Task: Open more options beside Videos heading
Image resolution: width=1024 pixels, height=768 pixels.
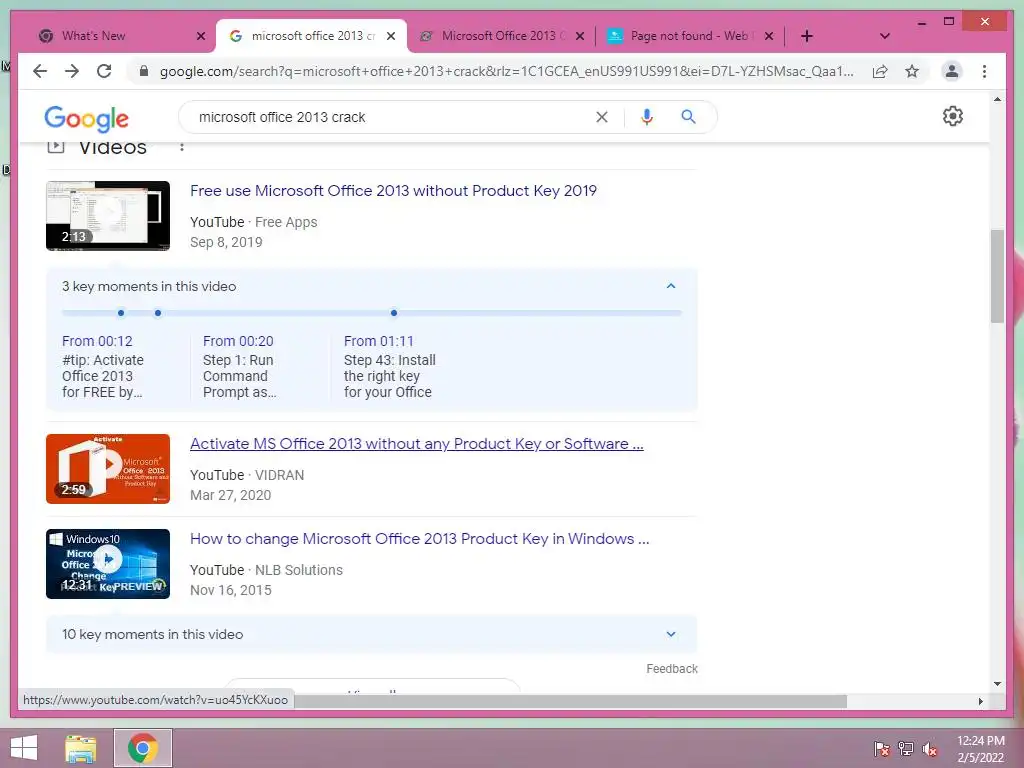Action: [x=182, y=148]
